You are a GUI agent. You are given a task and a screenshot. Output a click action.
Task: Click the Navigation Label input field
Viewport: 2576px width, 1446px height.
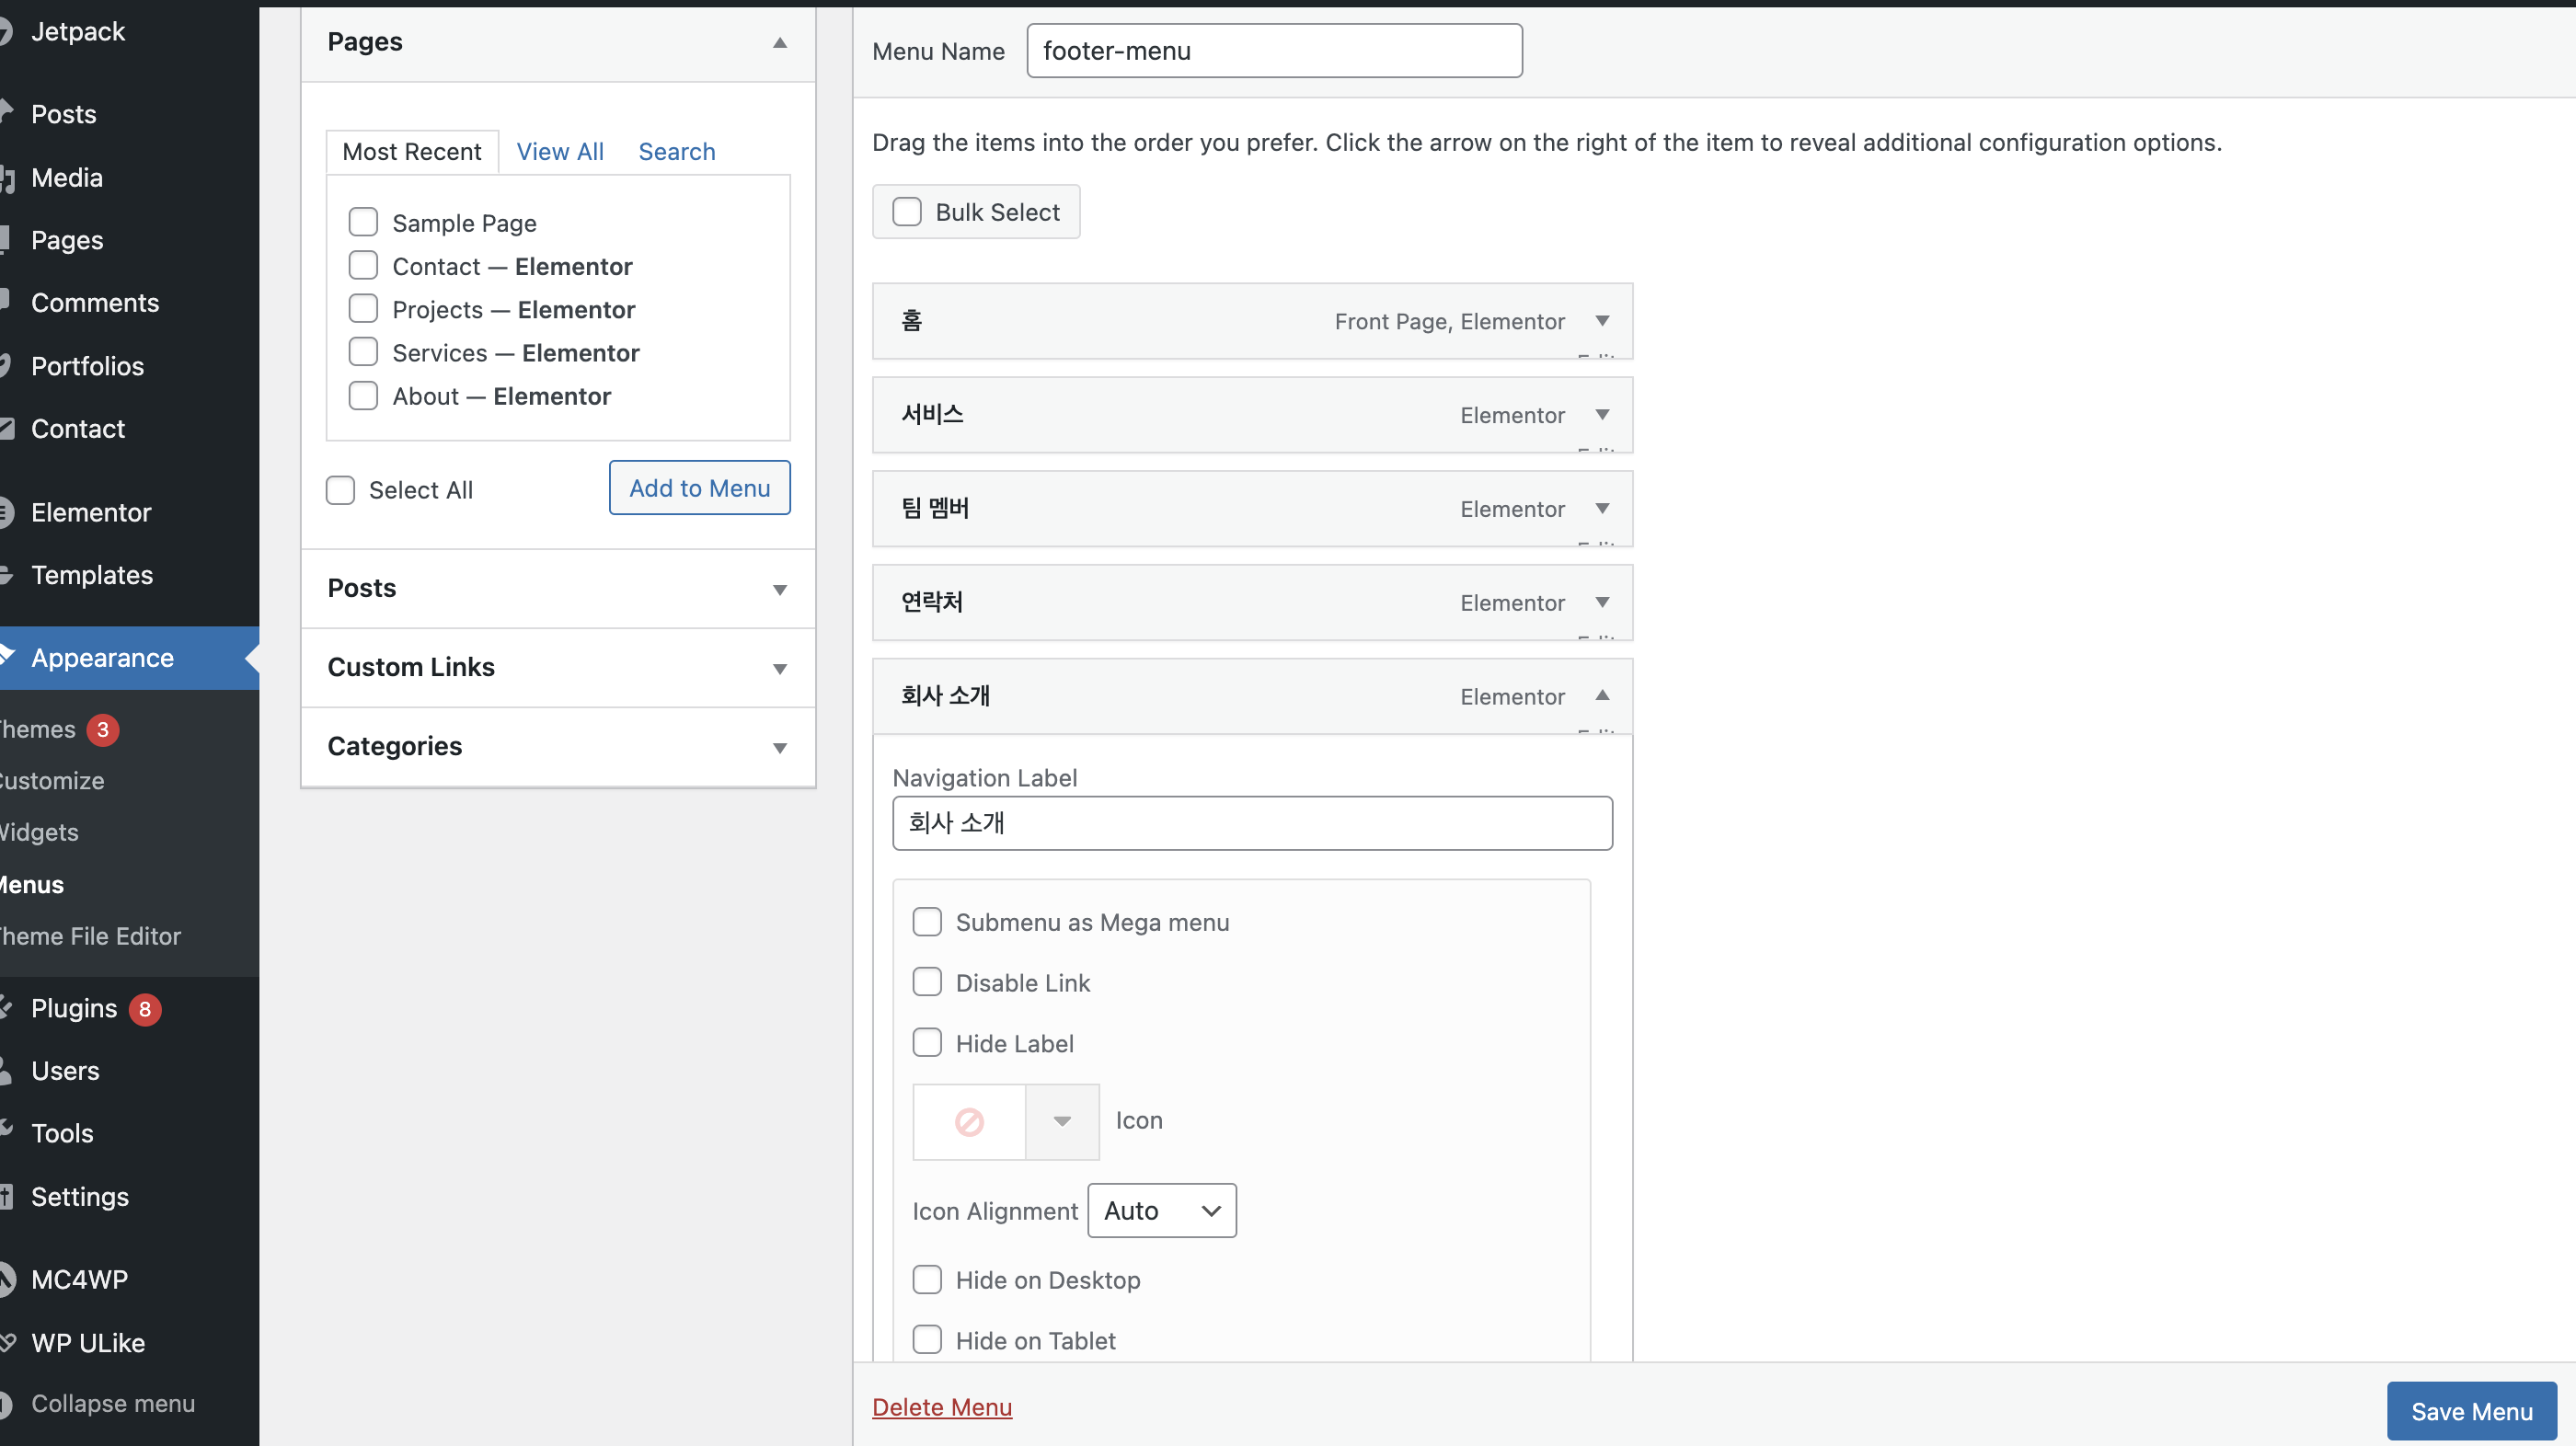click(x=1252, y=823)
